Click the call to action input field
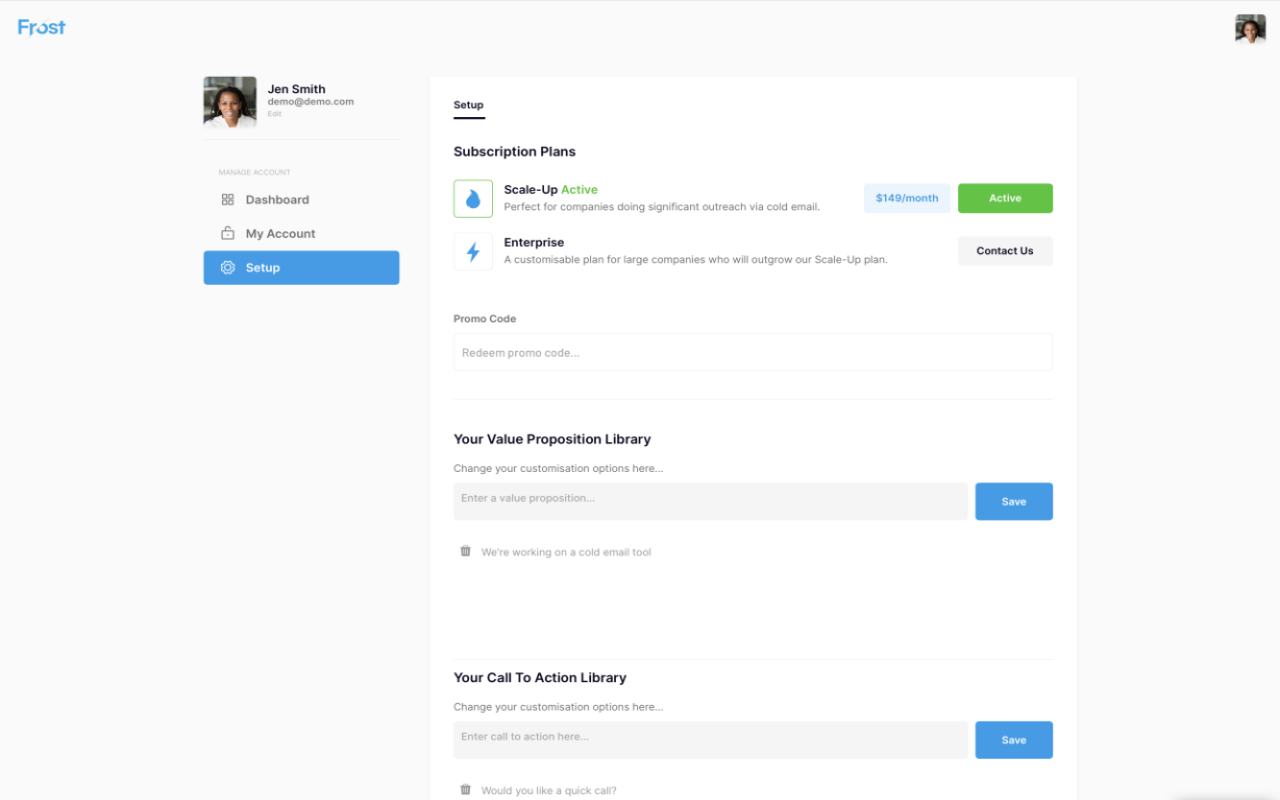This screenshot has height=800, width=1280. (x=711, y=740)
